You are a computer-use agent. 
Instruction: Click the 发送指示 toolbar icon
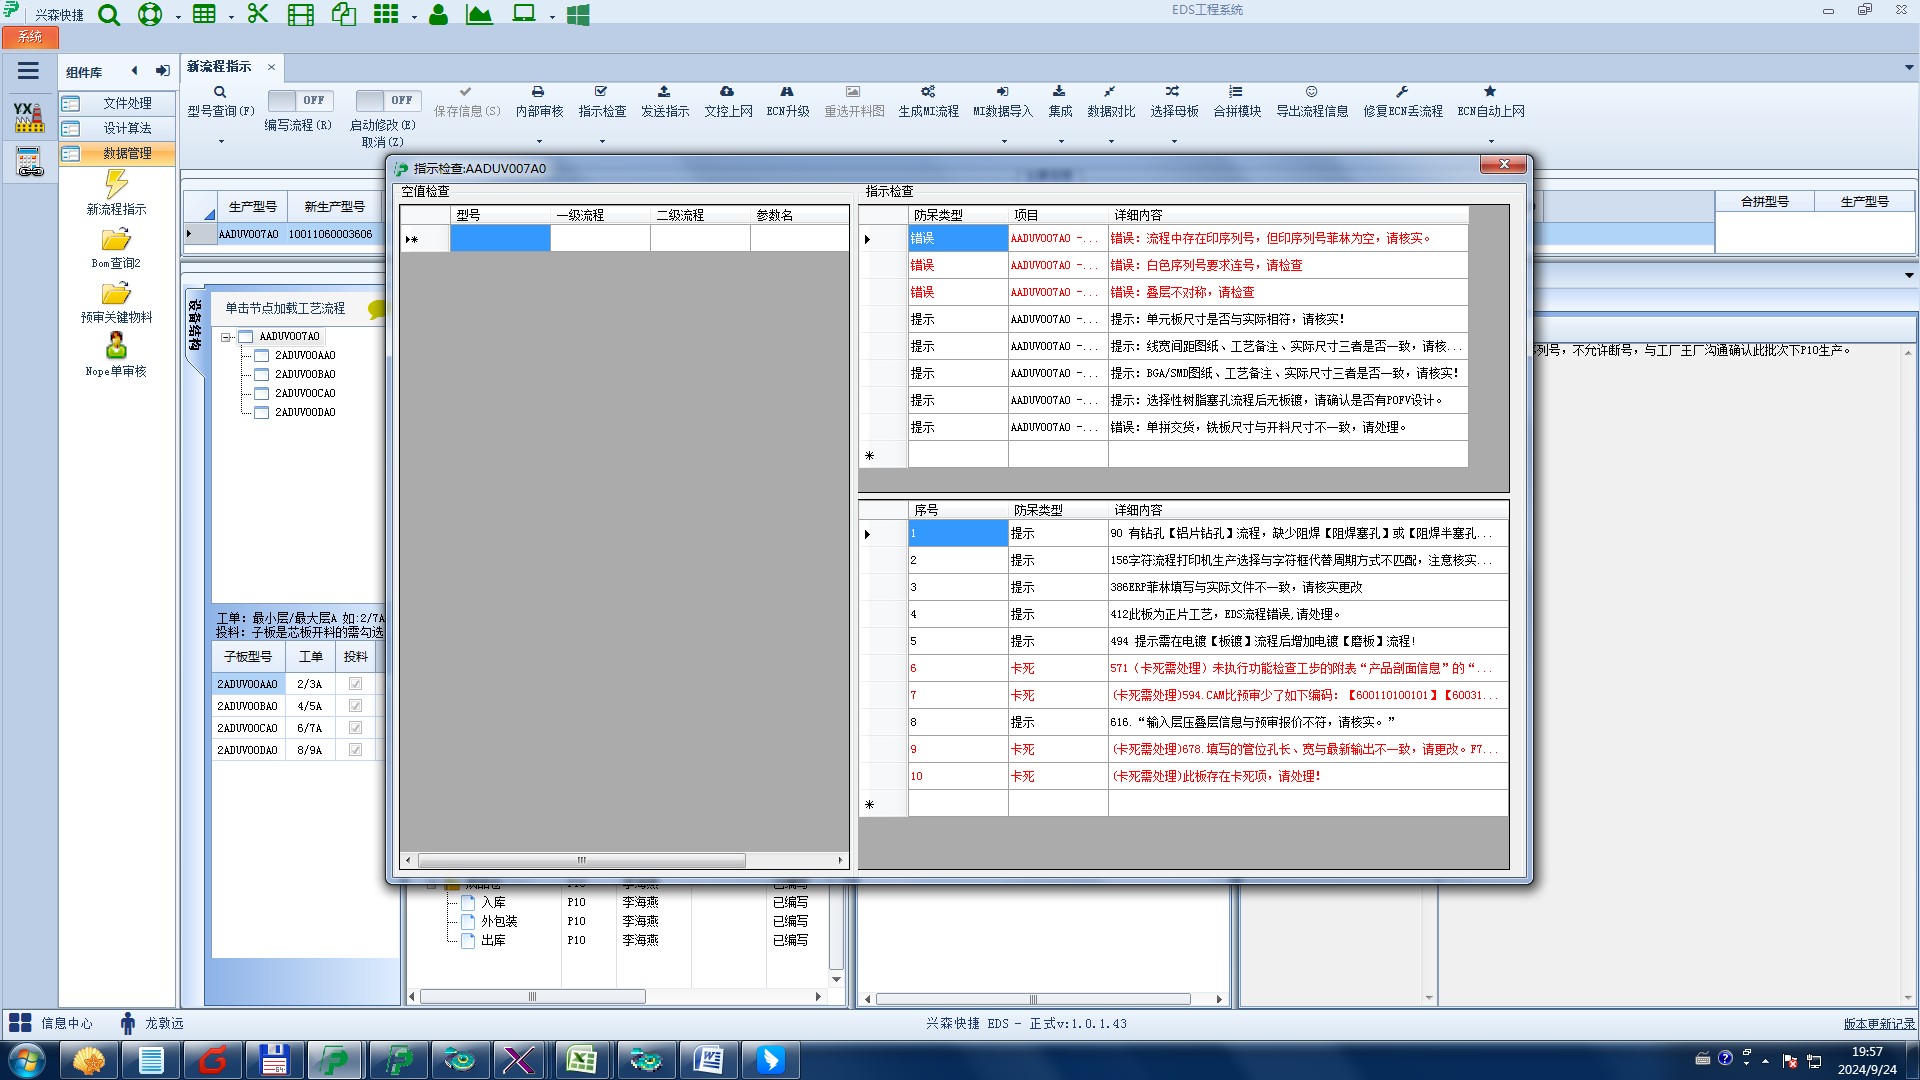pos(664,92)
